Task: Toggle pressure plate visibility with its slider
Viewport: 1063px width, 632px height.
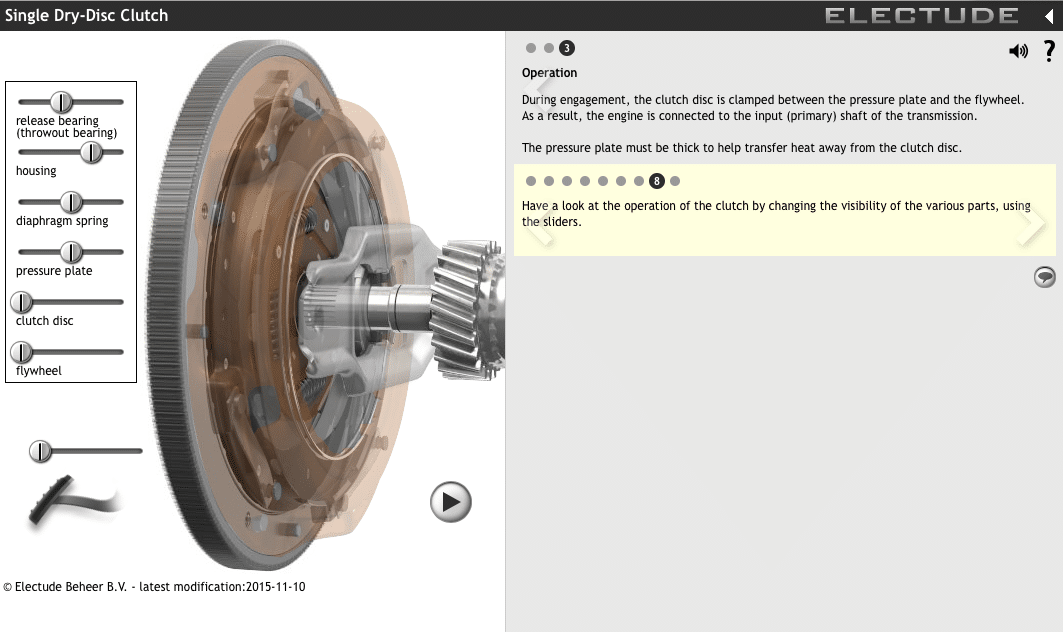Action: (70, 251)
